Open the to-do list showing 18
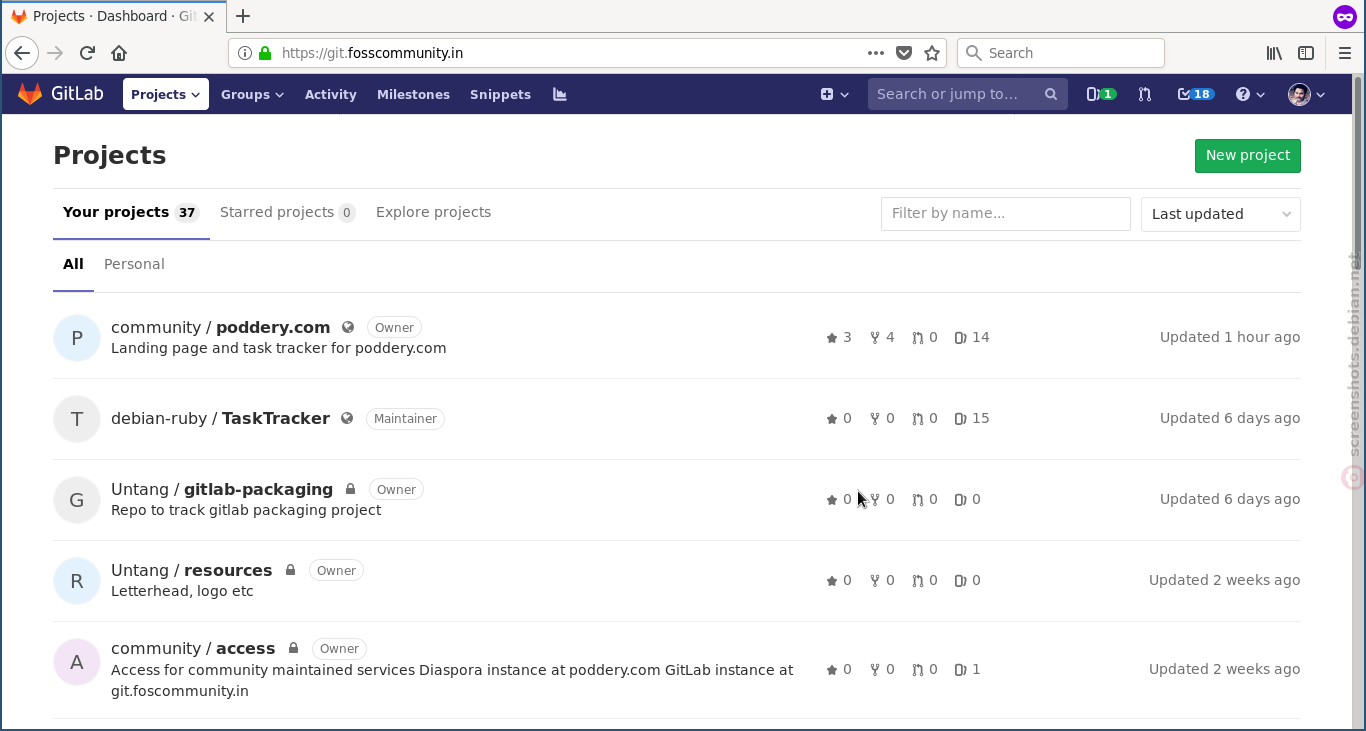Screen dimensions: 1366x731 coord(1195,94)
